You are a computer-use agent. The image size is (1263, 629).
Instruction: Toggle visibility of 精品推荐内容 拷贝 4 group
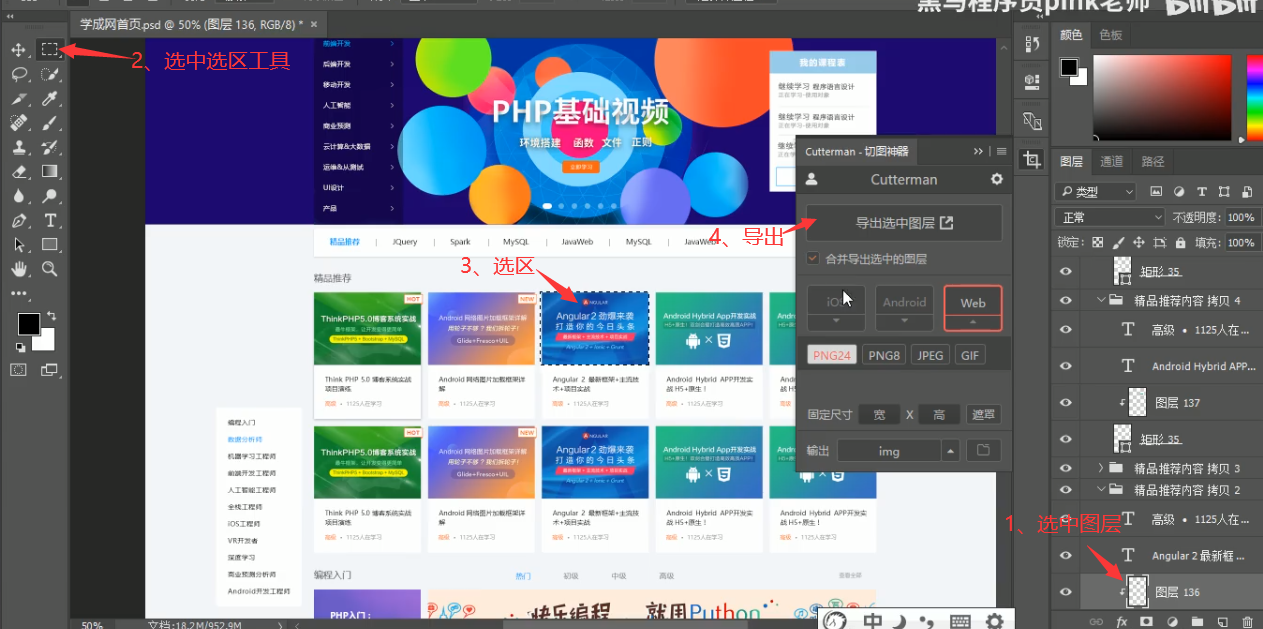coord(1066,299)
